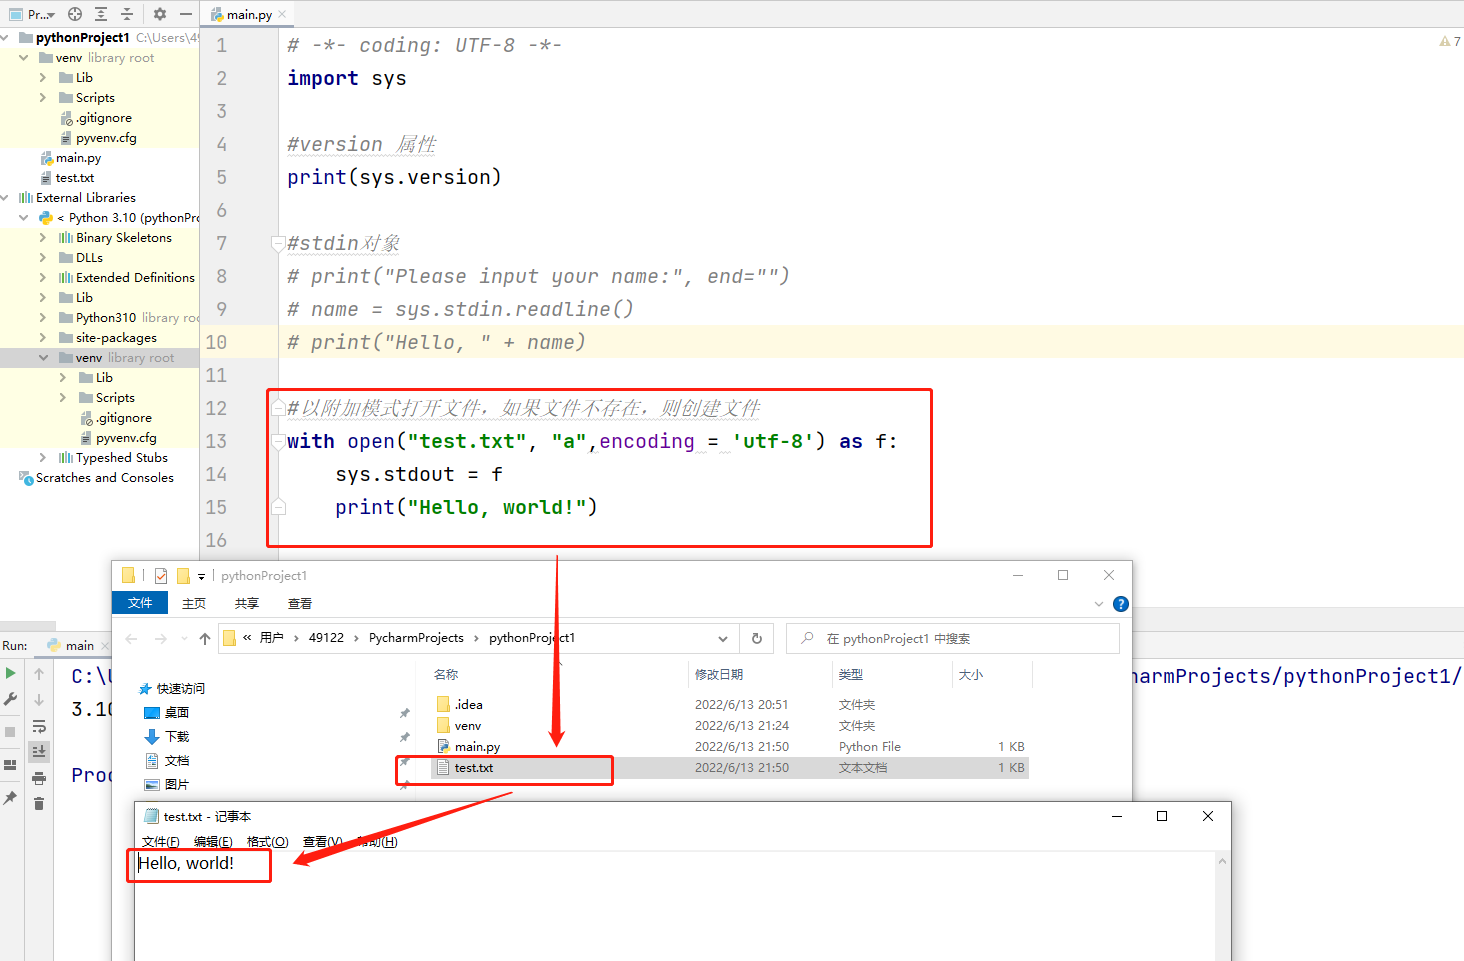Open run configuration wrench icon
The width and height of the screenshot is (1464, 961).
pos(11,699)
